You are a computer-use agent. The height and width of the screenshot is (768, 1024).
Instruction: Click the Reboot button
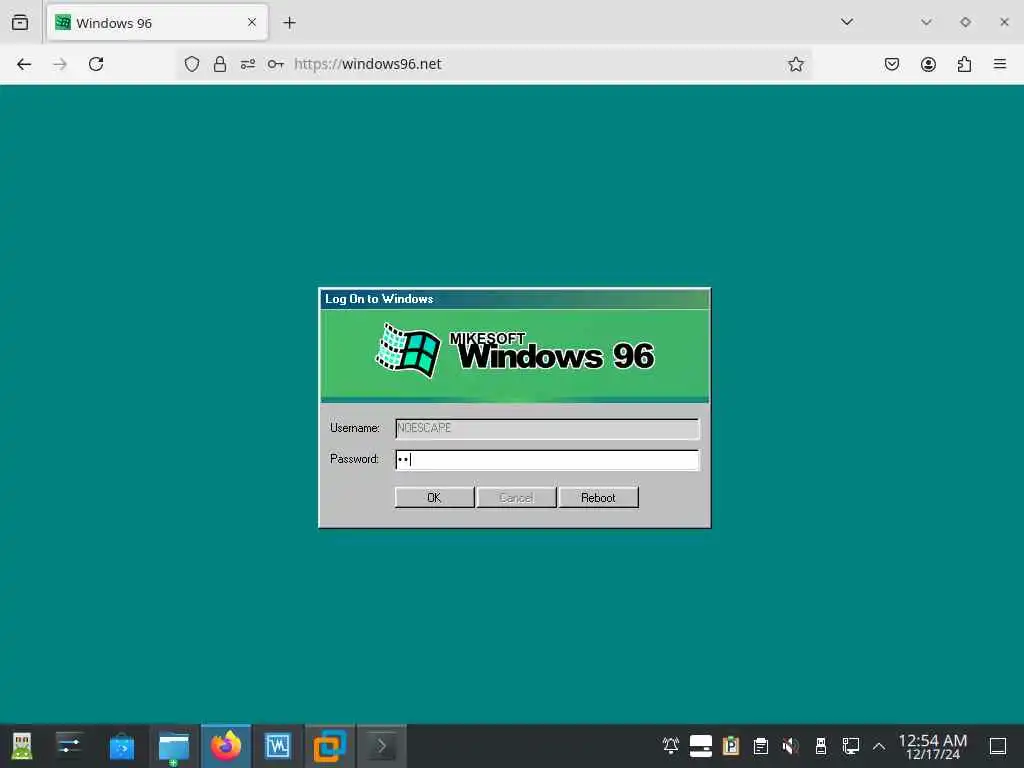coord(598,498)
